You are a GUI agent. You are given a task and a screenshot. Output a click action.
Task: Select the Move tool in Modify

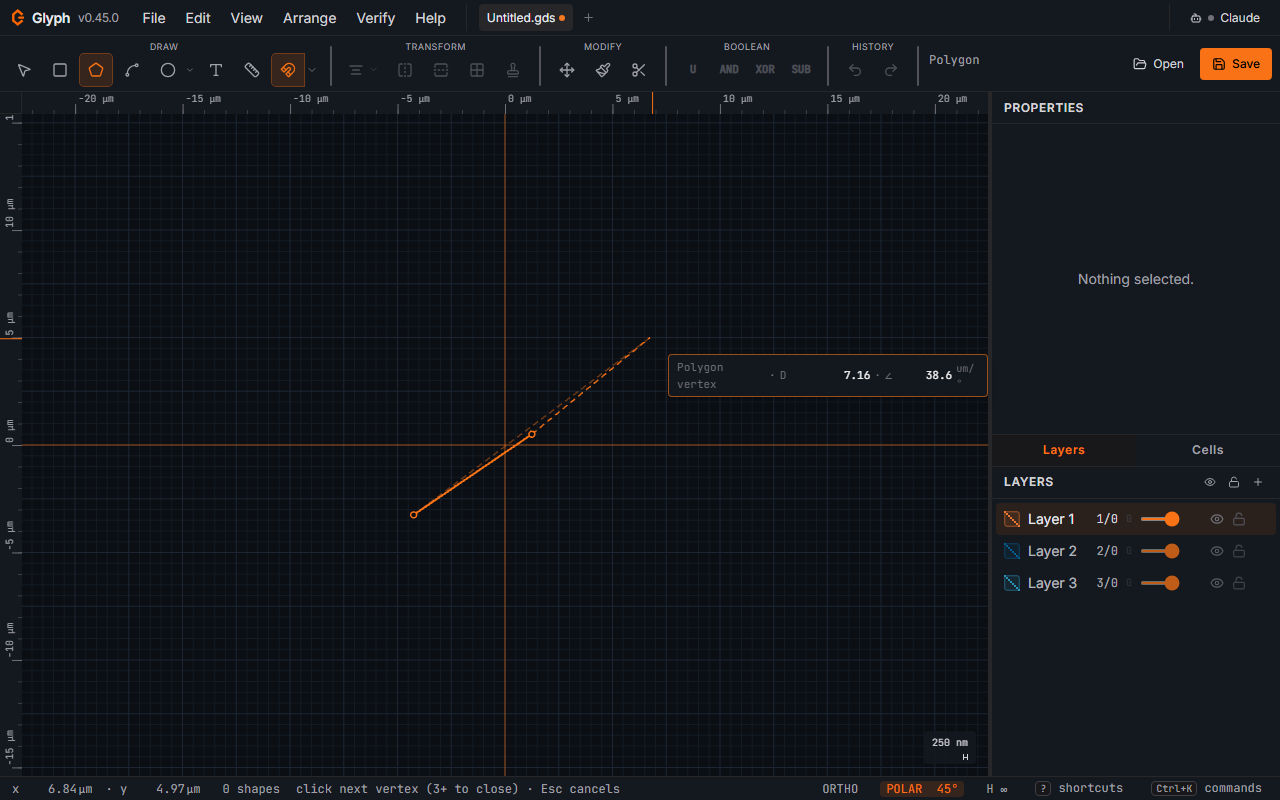(x=567, y=70)
